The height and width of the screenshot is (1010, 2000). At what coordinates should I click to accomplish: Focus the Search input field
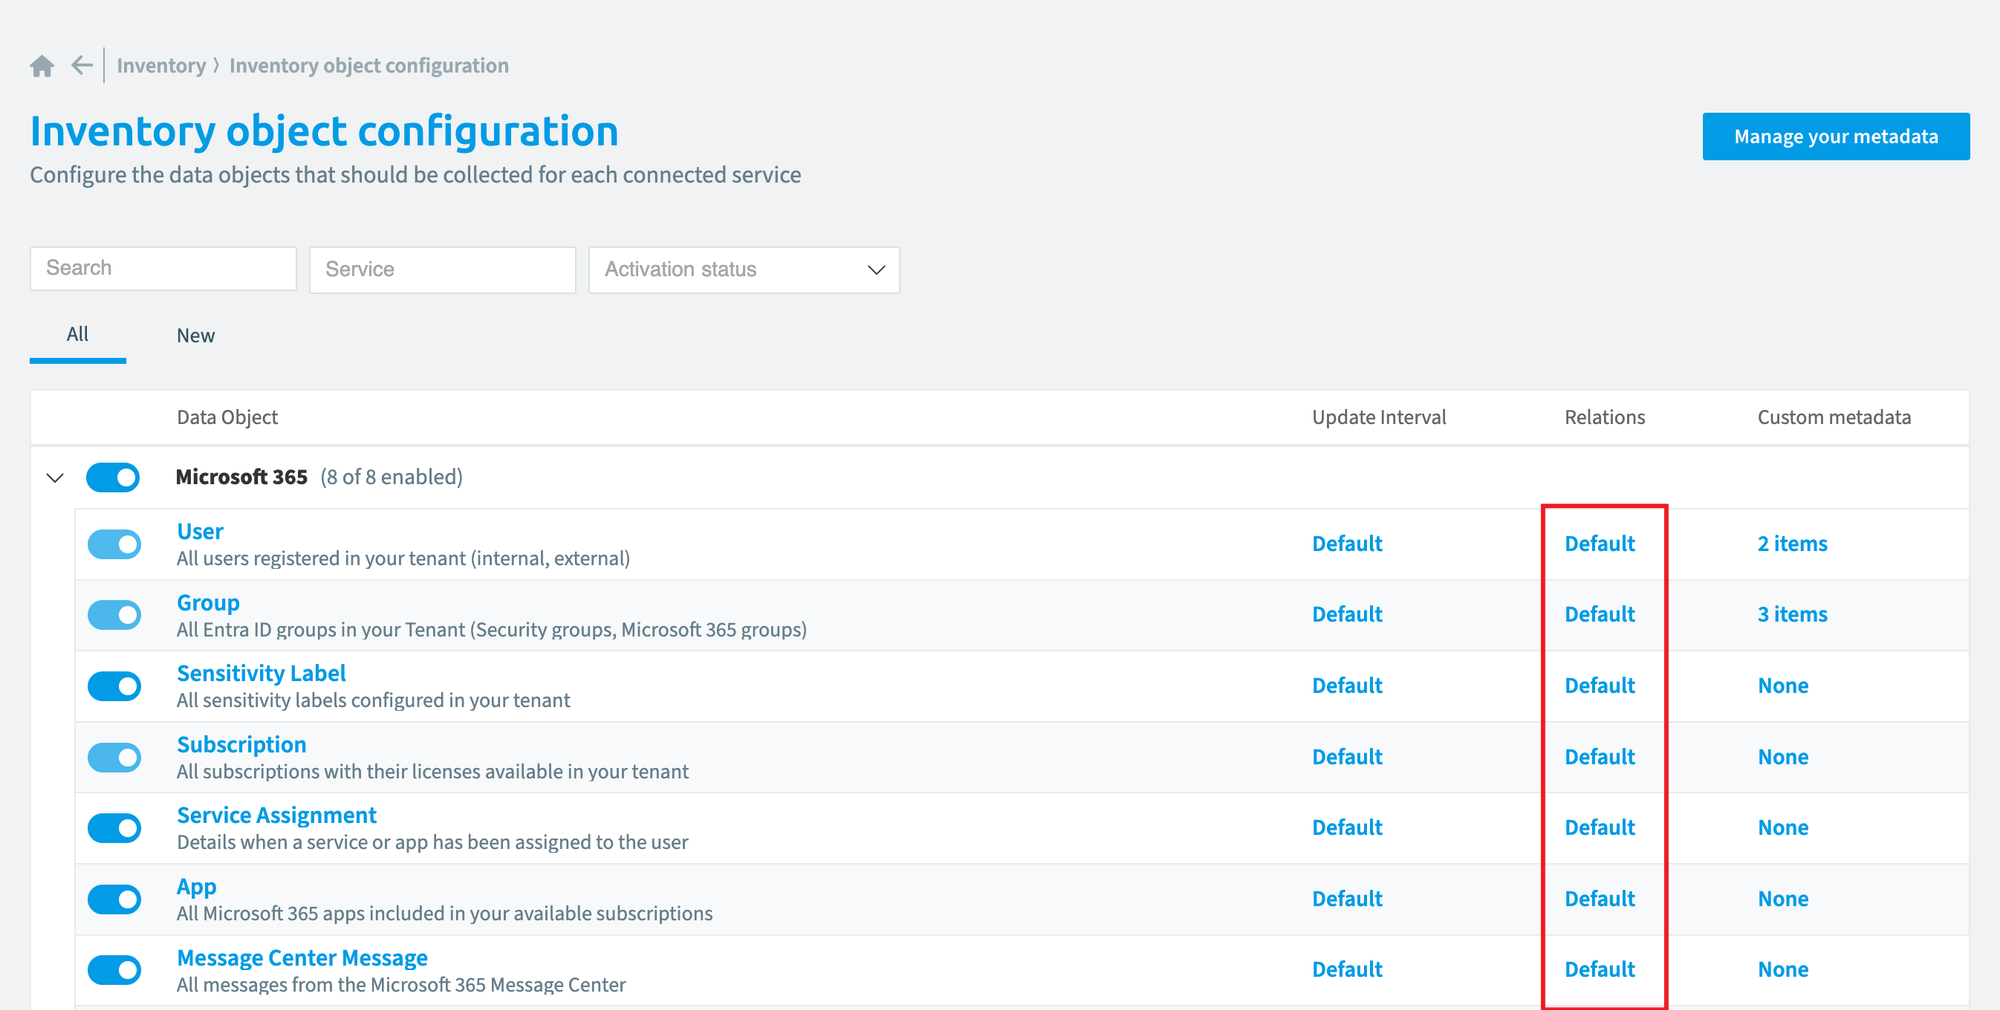pyautogui.click(x=163, y=269)
